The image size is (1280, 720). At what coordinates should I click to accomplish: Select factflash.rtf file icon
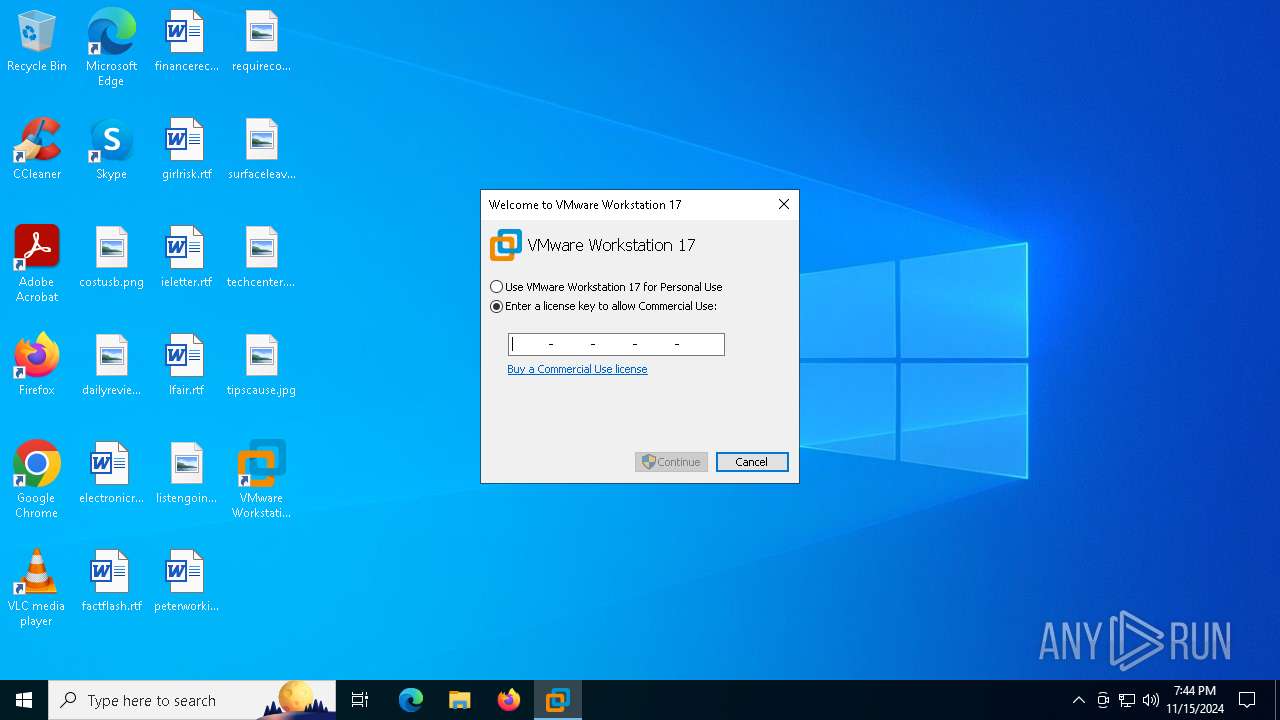coord(111,582)
